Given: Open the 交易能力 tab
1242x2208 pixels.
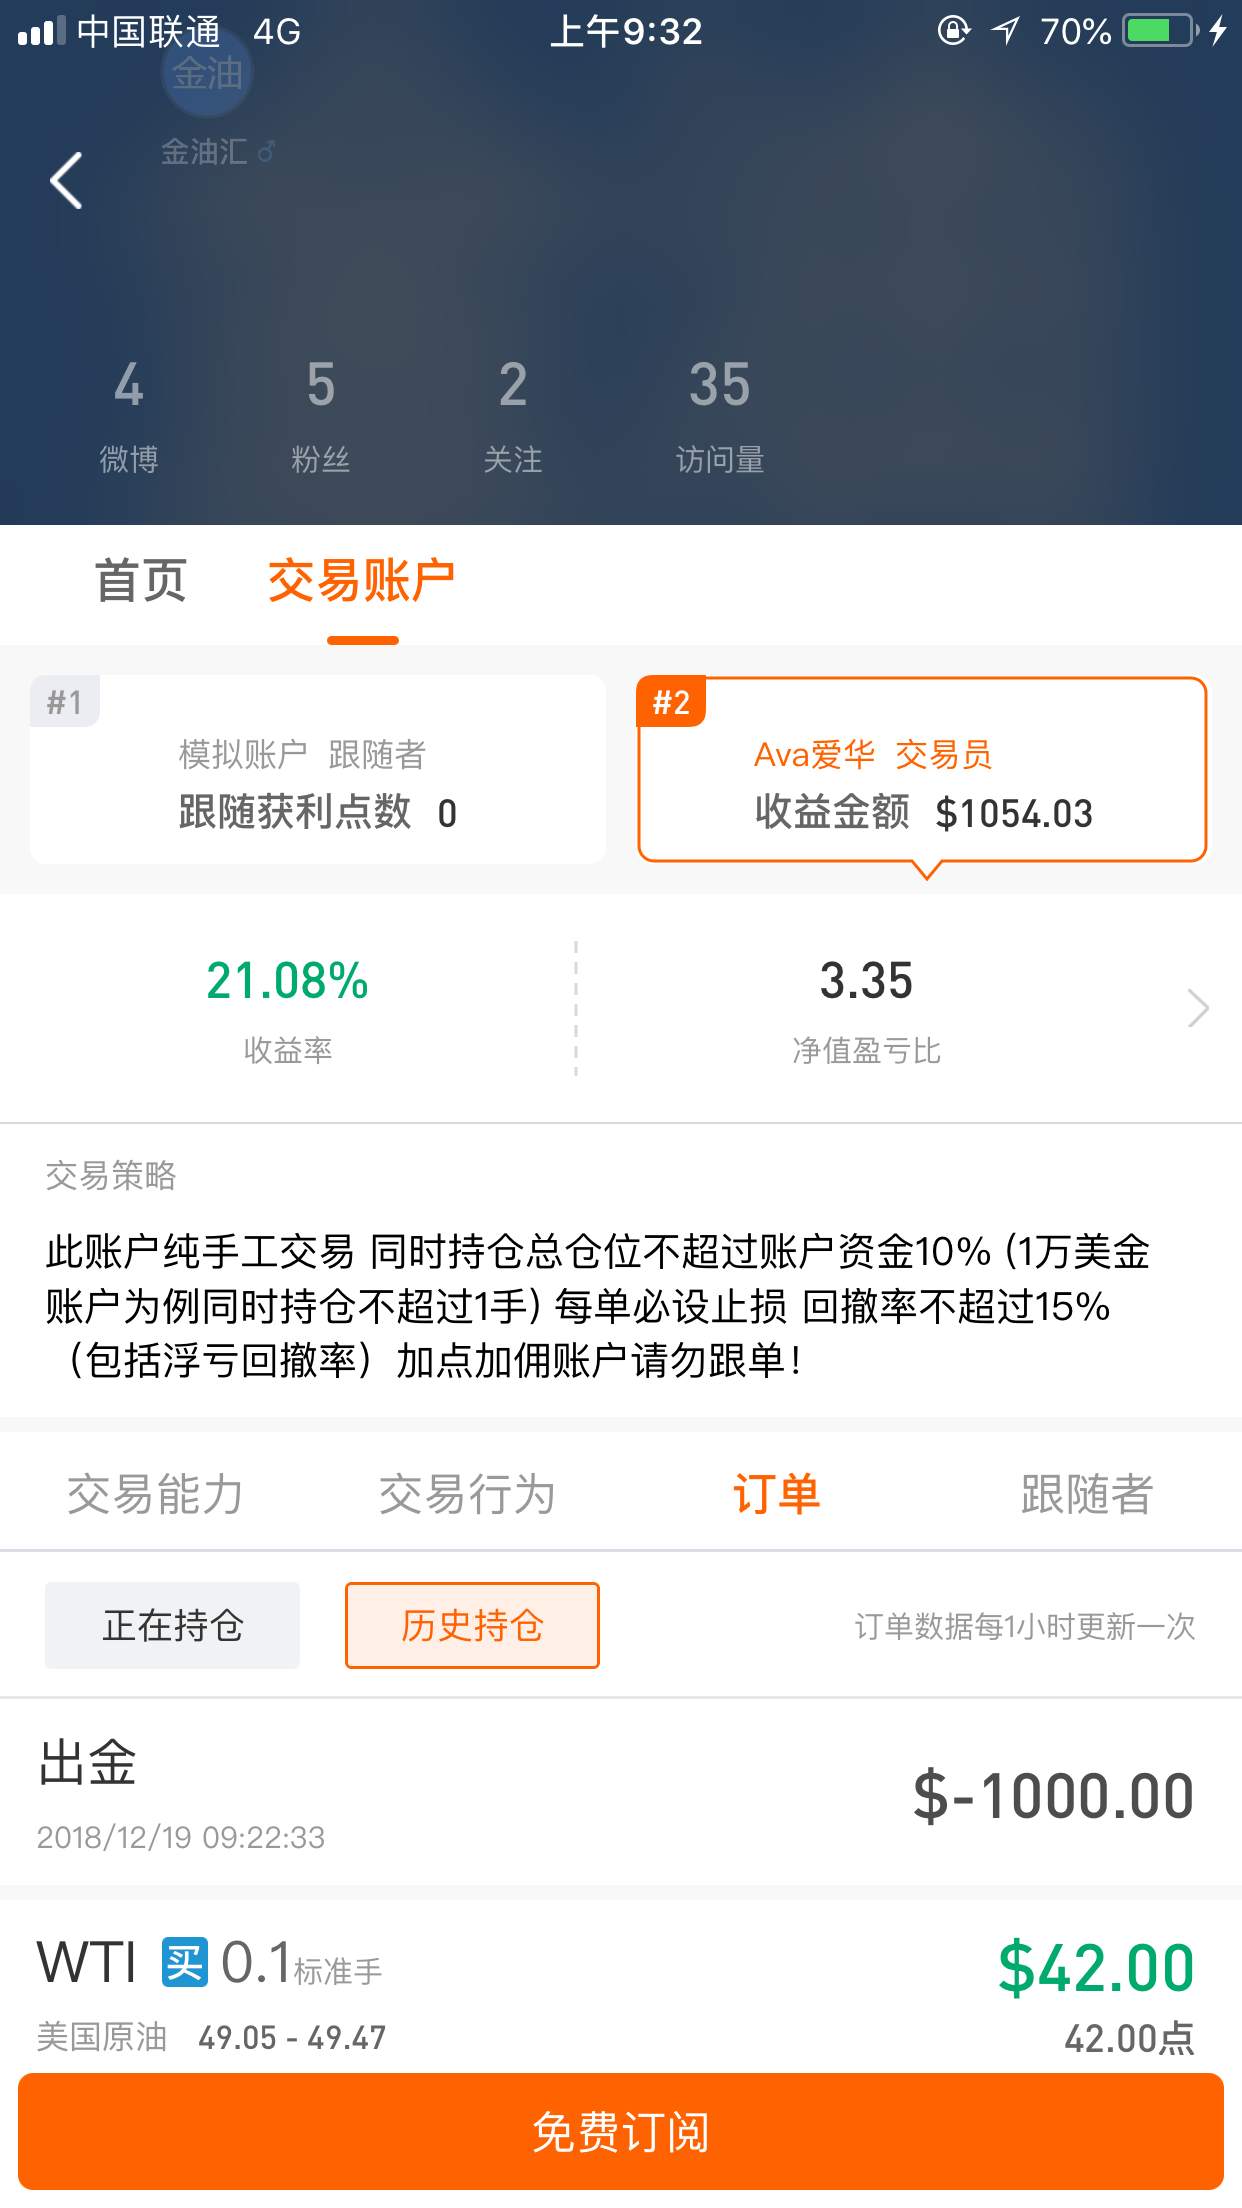Looking at the screenshot, I should click(155, 1494).
